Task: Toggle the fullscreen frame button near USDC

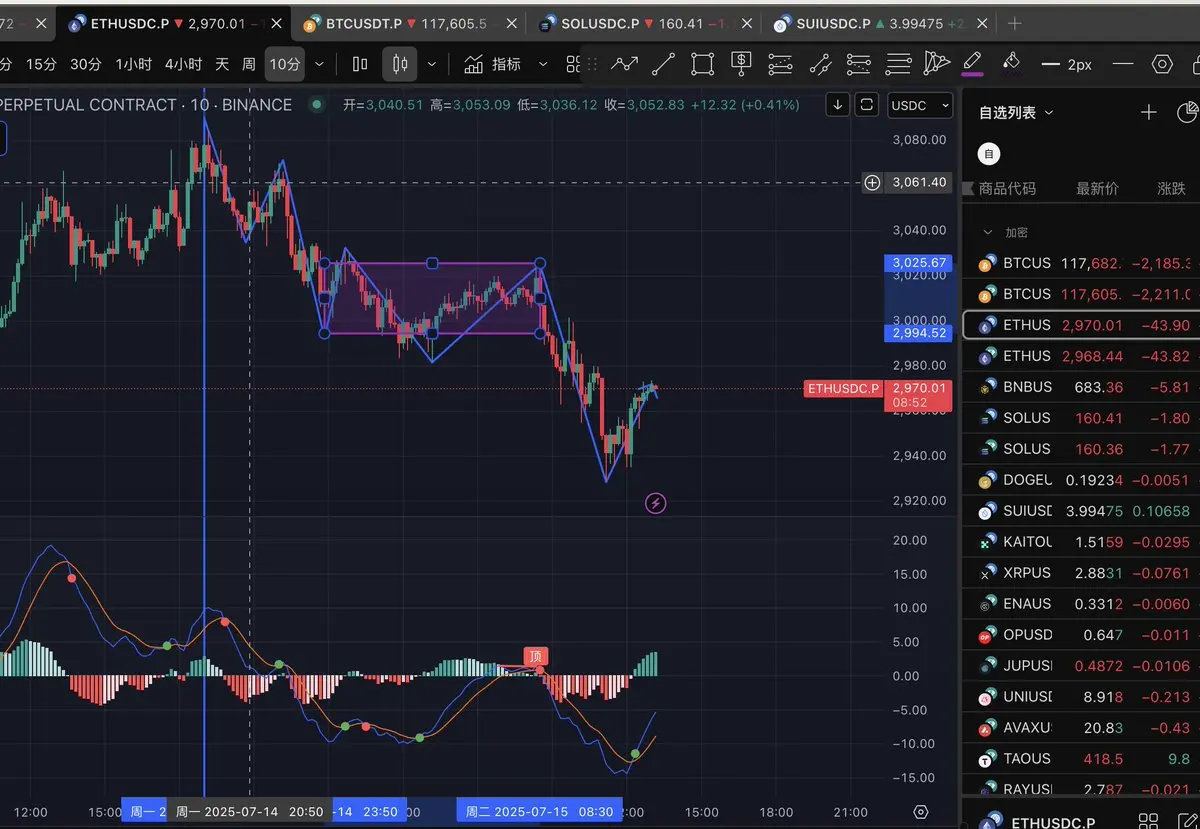Action: (x=866, y=105)
